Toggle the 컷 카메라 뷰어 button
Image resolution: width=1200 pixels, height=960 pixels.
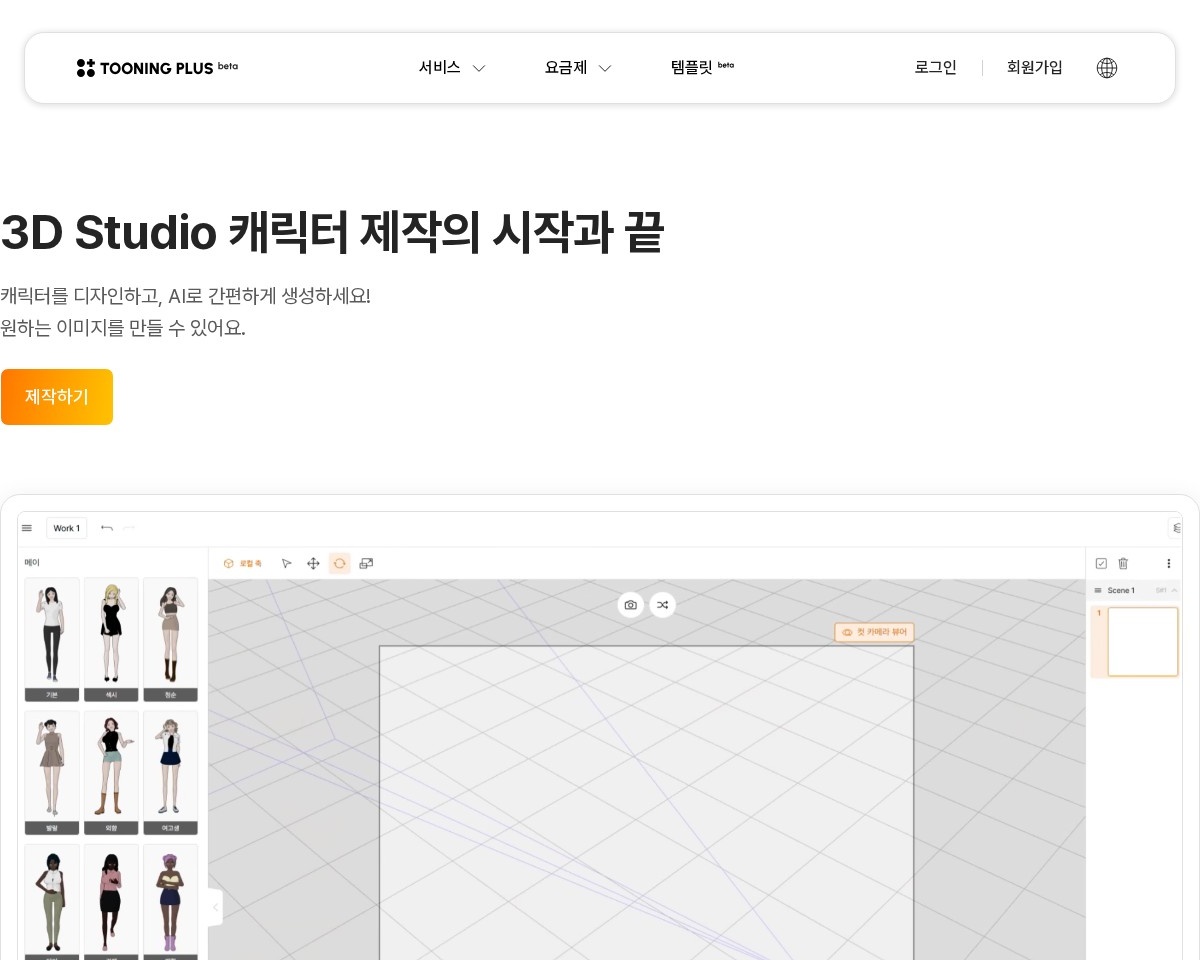click(x=874, y=633)
